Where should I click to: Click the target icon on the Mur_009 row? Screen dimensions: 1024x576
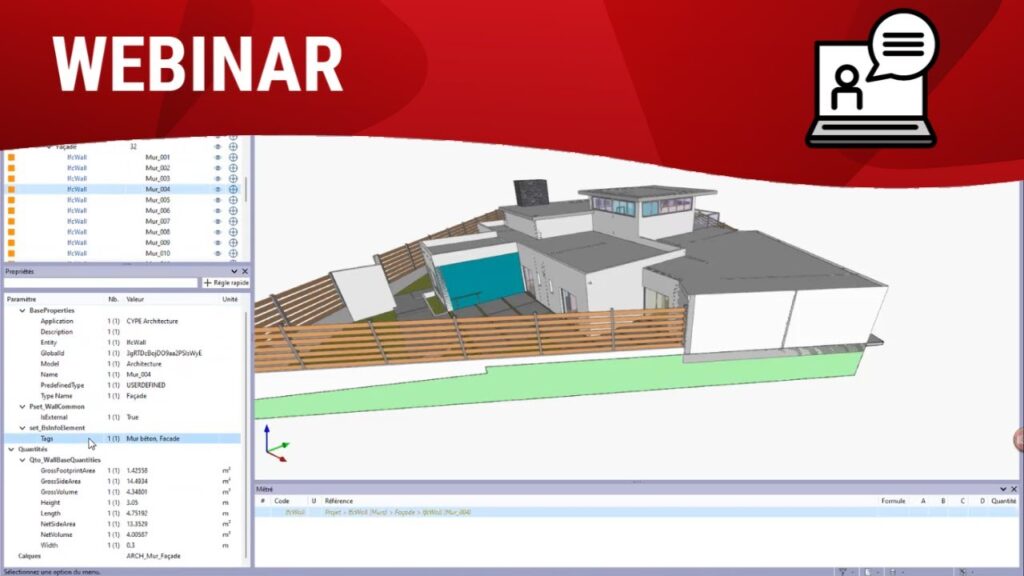point(233,242)
